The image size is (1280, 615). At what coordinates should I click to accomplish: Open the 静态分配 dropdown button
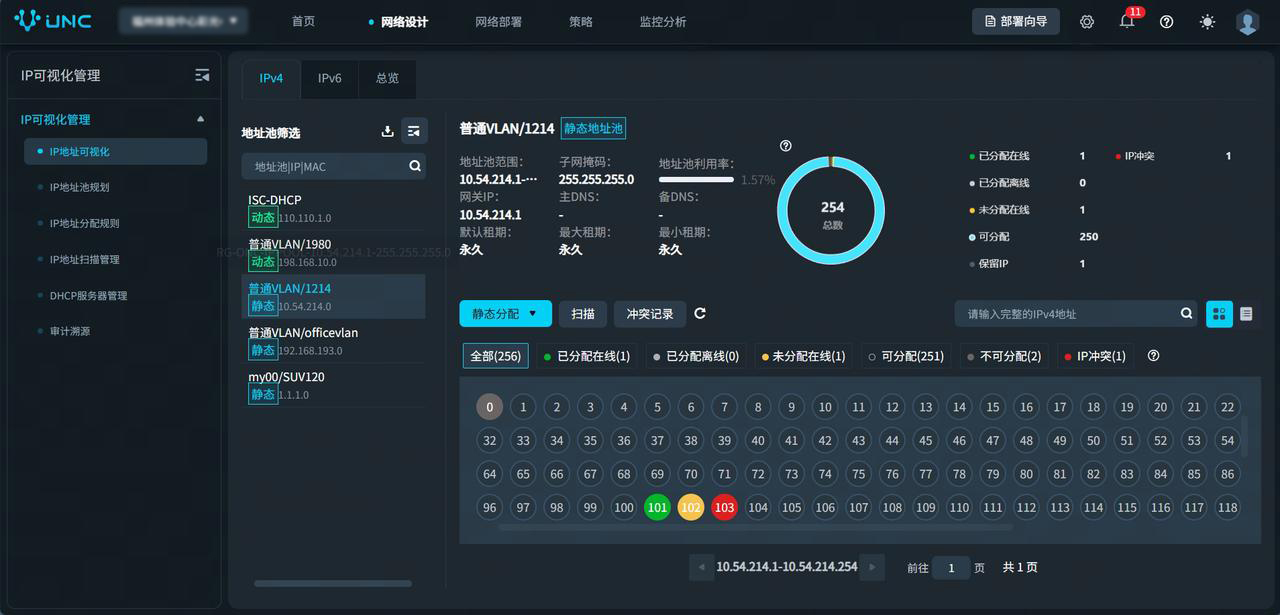click(x=505, y=314)
